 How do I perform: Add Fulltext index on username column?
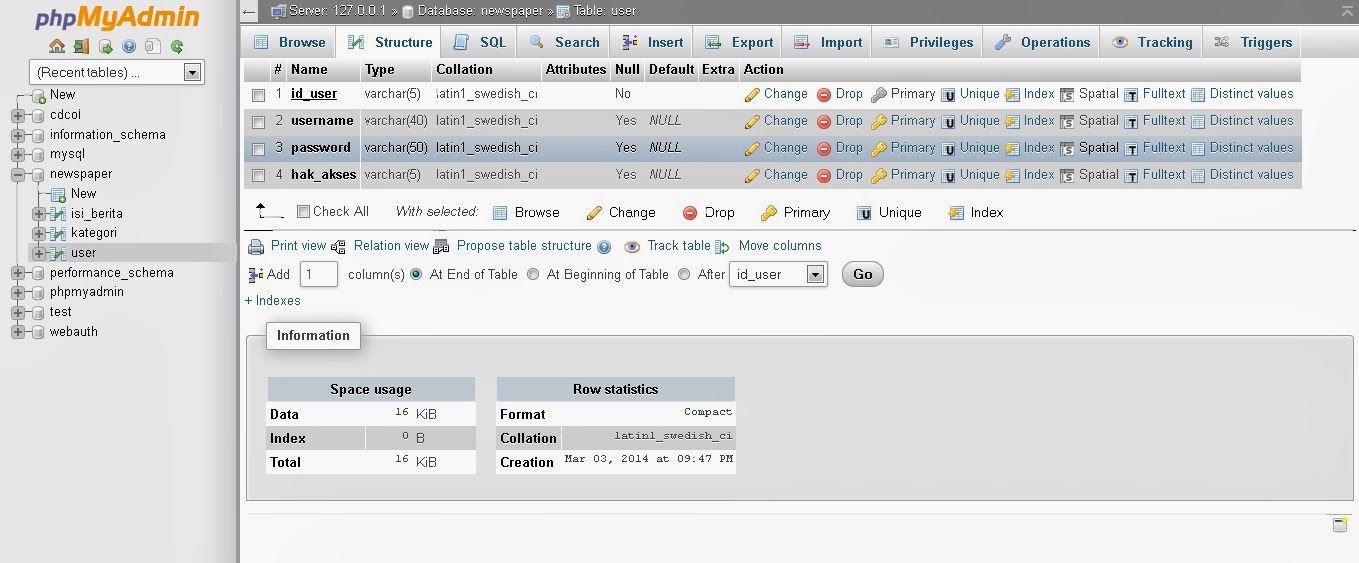coord(1155,121)
